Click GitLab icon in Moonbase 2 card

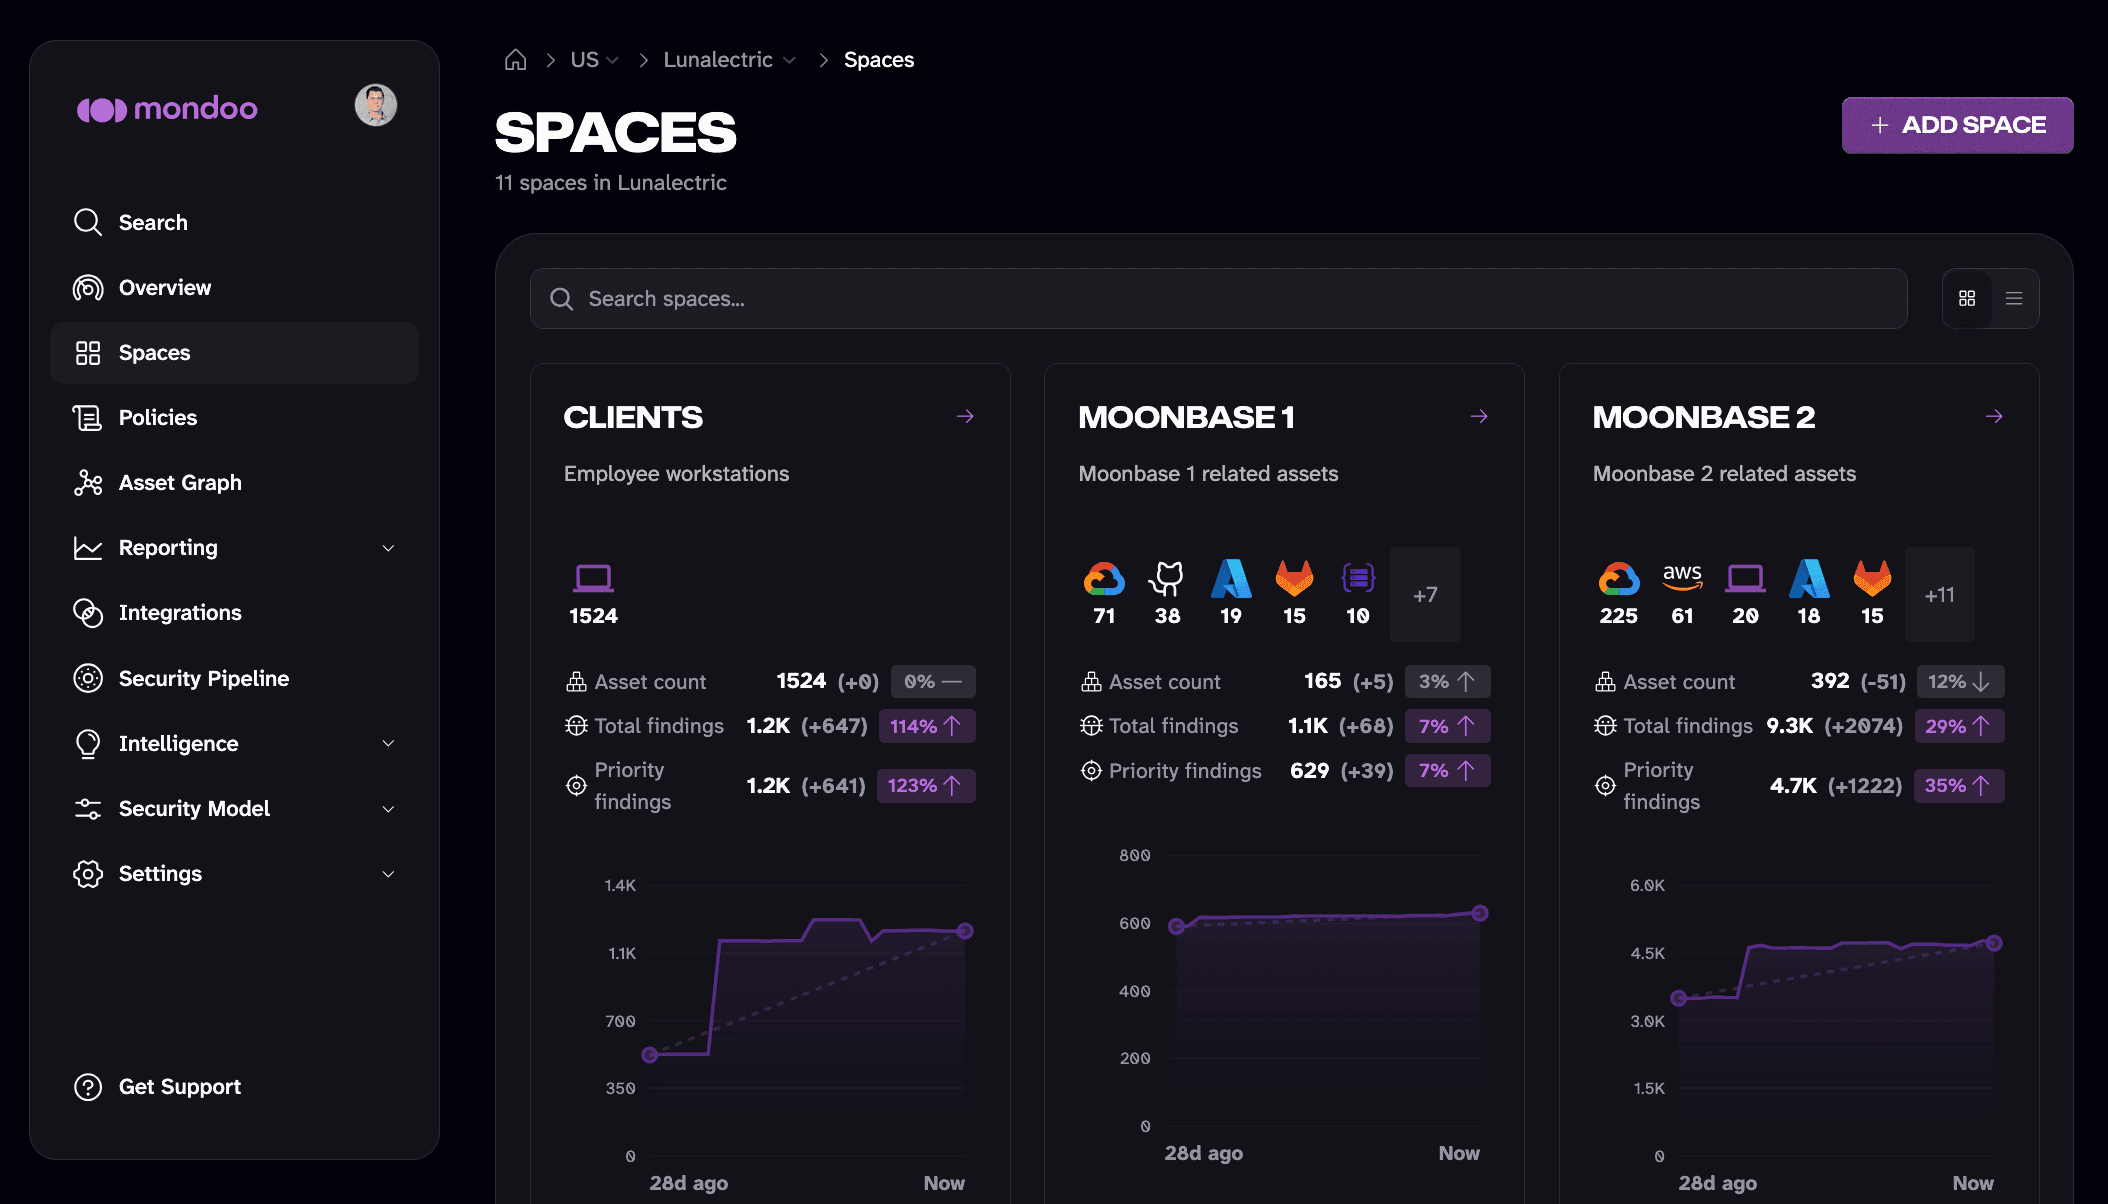point(1872,578)
